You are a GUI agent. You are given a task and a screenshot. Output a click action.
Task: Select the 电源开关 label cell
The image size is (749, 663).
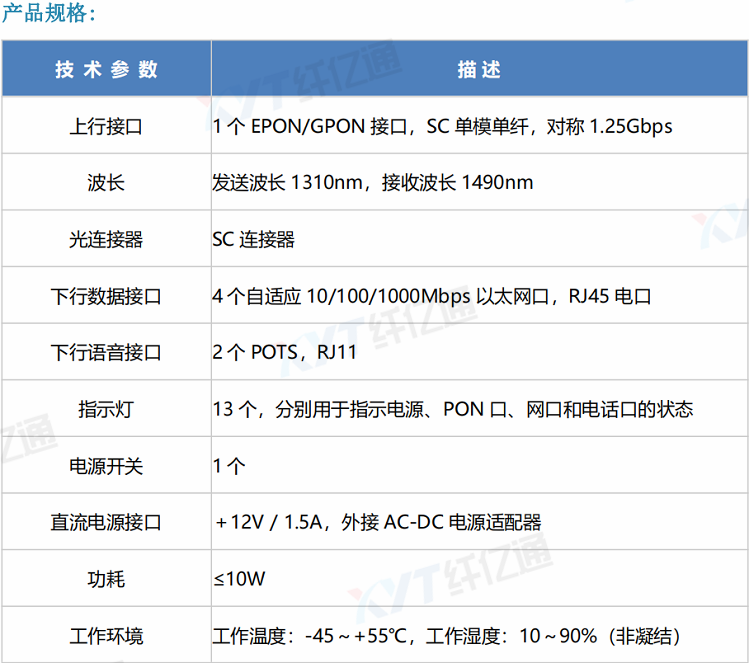tap(106, 466)
